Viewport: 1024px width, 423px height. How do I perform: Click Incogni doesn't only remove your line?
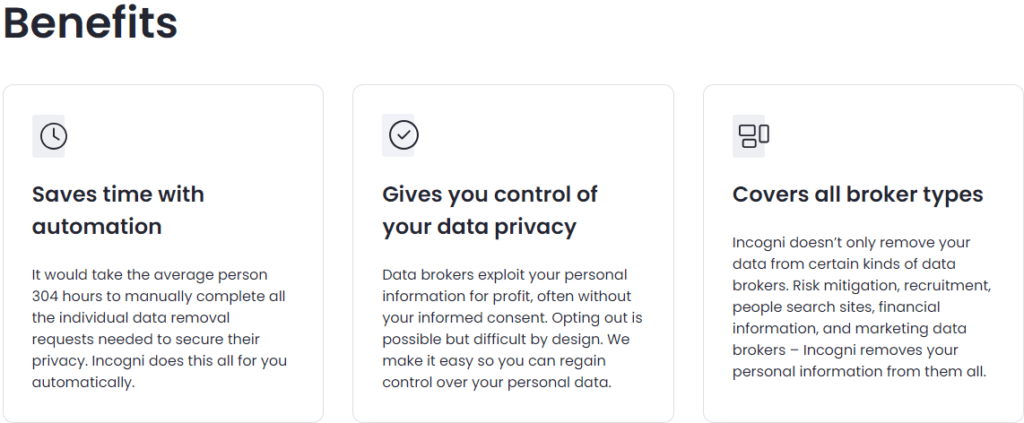point(852,243)
